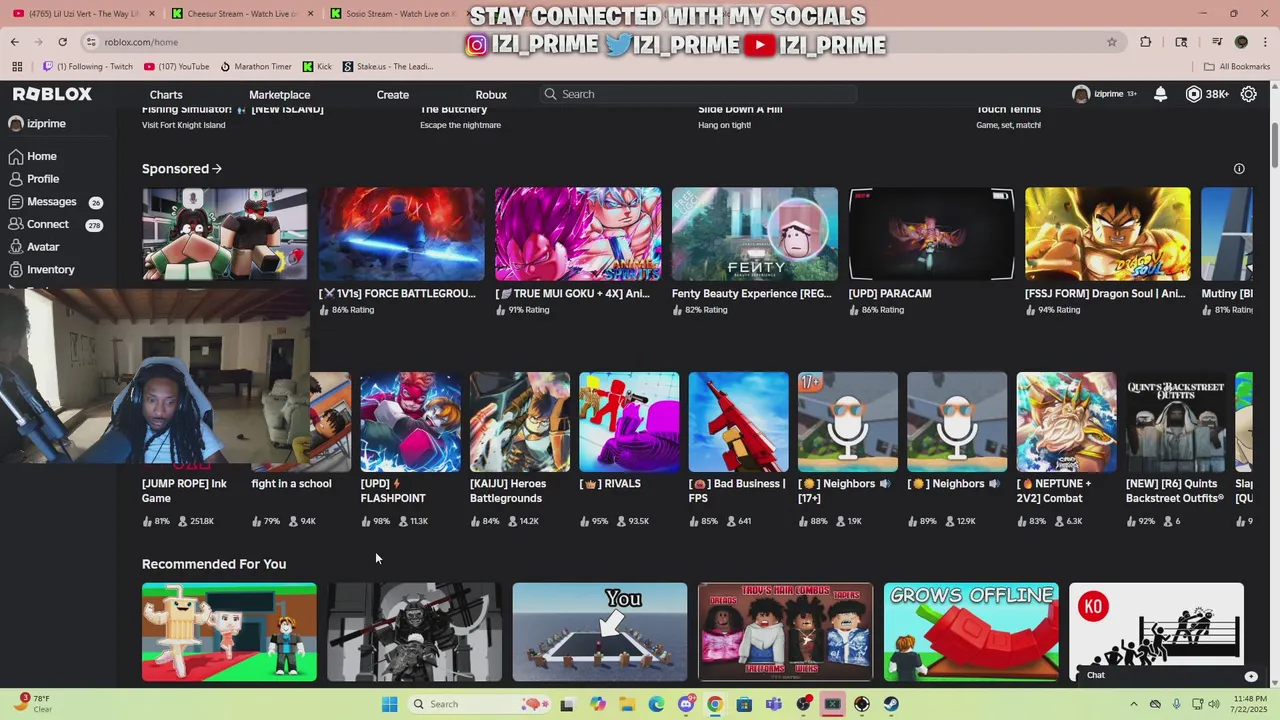Screen dimensions: 1280x720
Task: Open FLASHPOINT game thumbnail
Action: pyautogui.click(x=410, y=422)
